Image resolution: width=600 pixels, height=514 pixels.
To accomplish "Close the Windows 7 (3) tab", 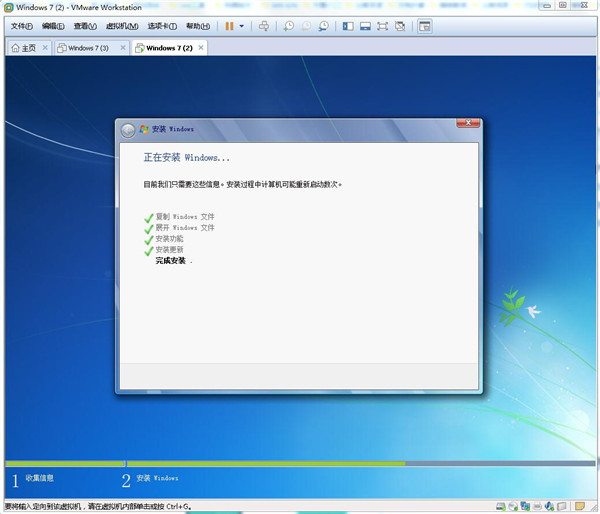I will coord(123,47).
